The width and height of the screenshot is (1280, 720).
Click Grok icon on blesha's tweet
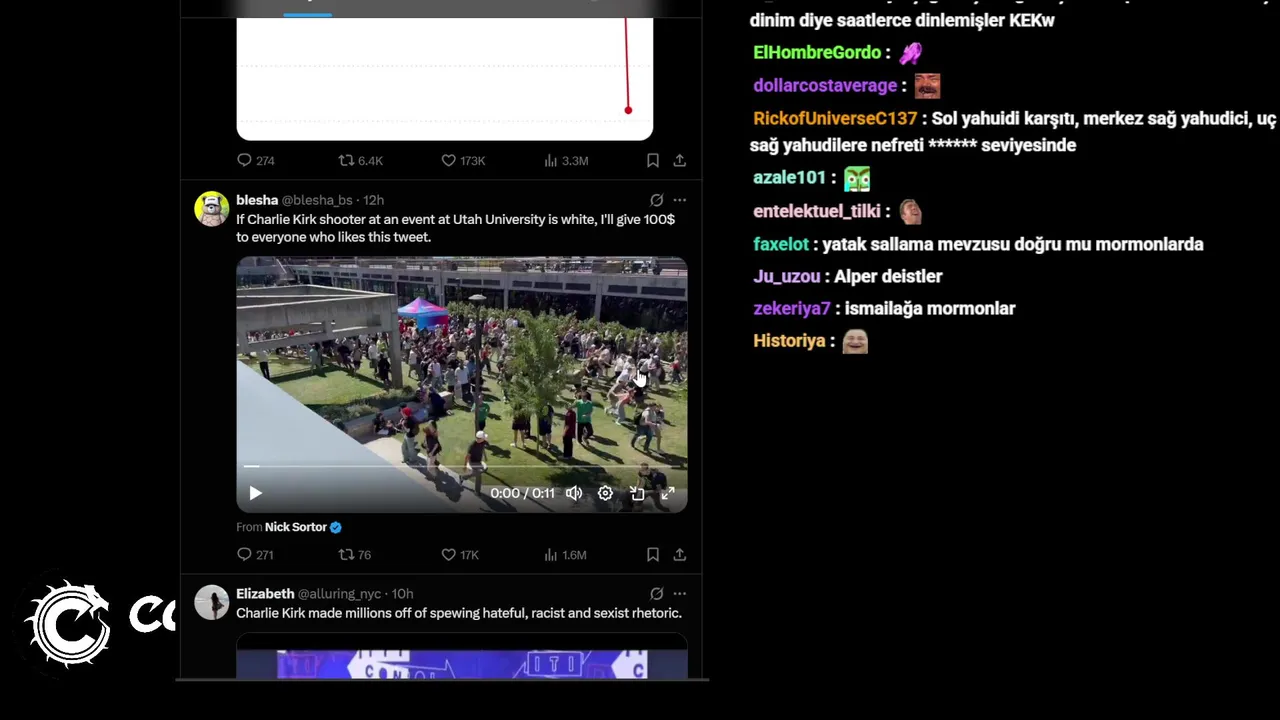coord(656,200)
